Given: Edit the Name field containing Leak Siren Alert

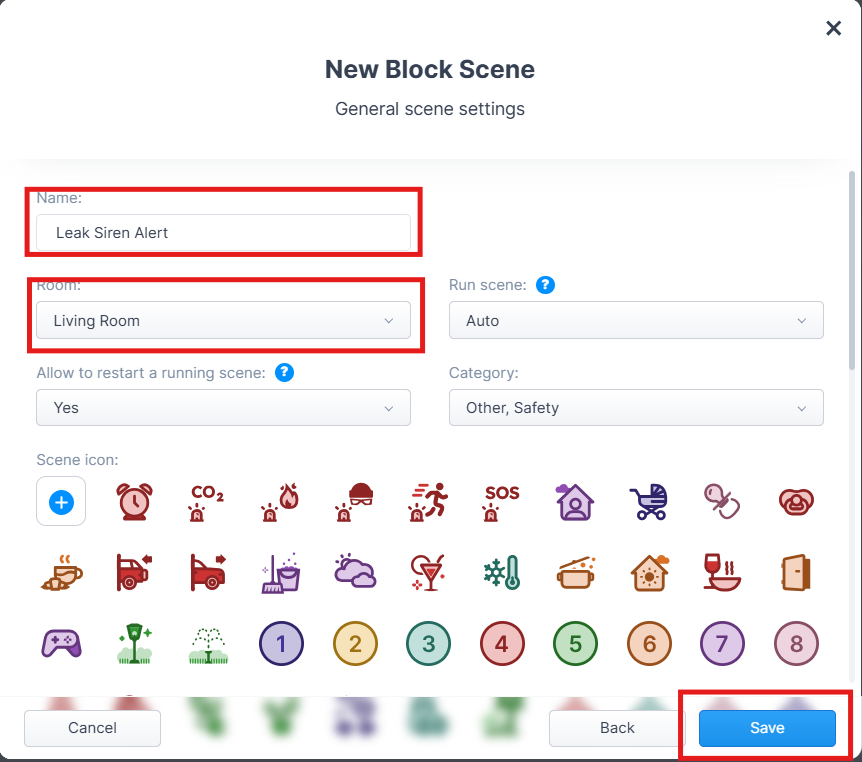Looking at the screenshot, I should pyautogui.click(x=223, y=233).
